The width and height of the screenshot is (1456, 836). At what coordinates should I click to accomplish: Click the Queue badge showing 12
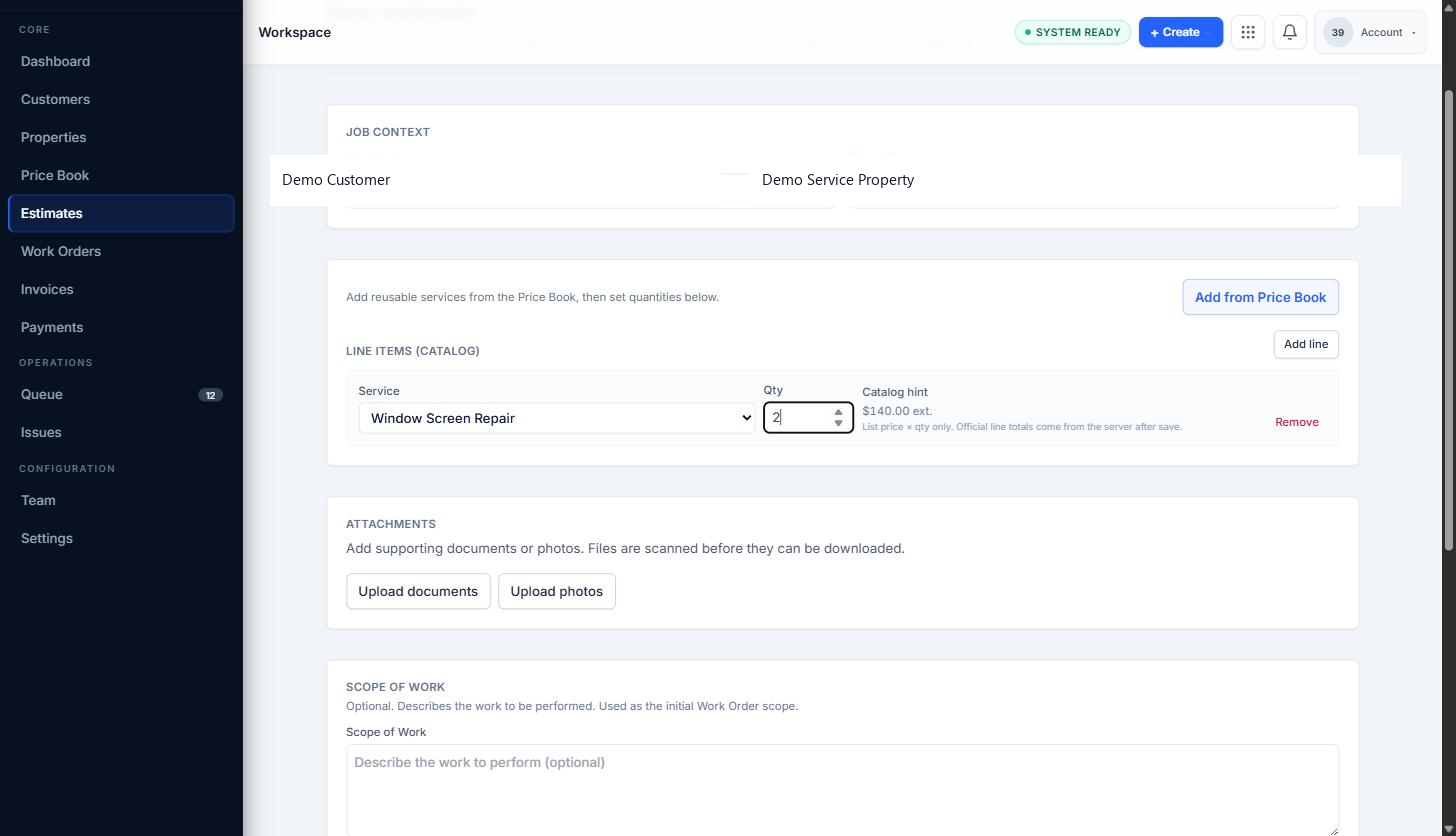click(210, 395)
